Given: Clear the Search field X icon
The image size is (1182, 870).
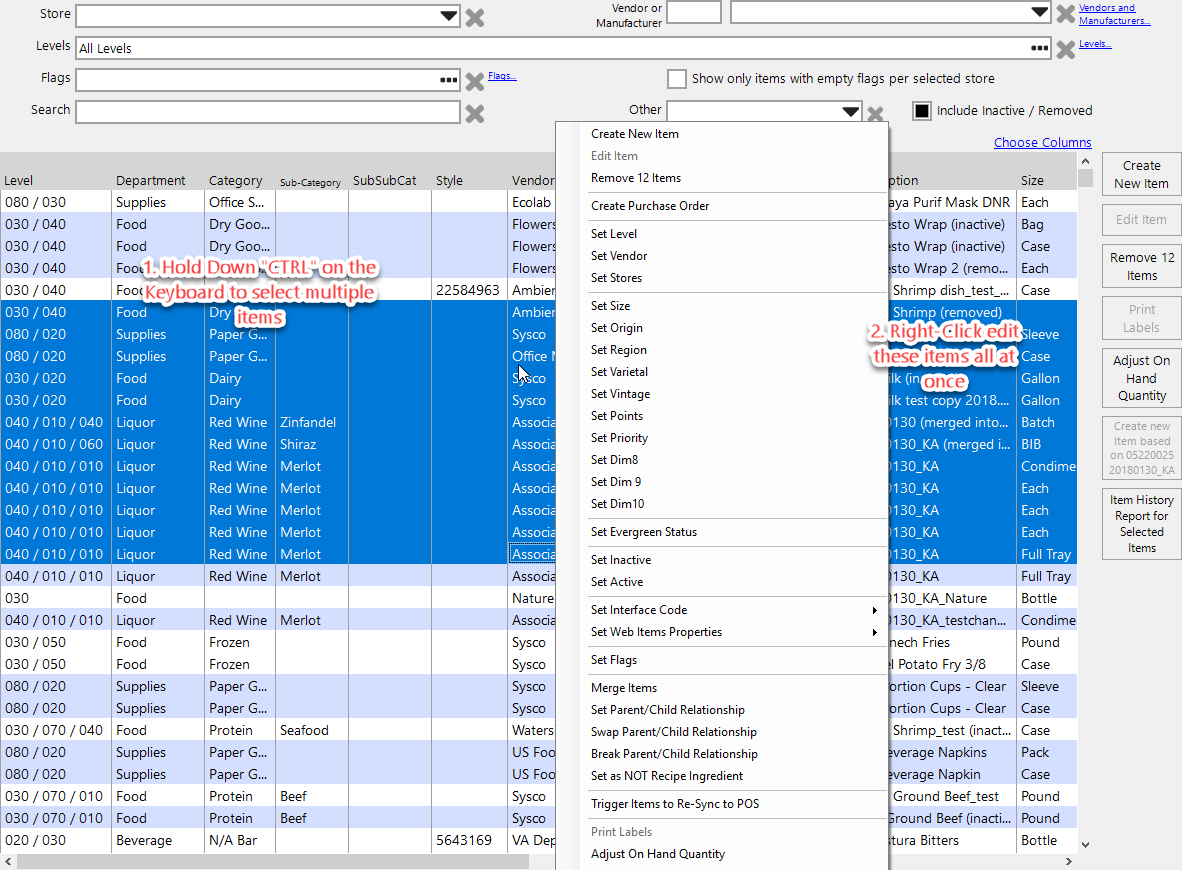Looking at the screenshot, I should point(475,113).
